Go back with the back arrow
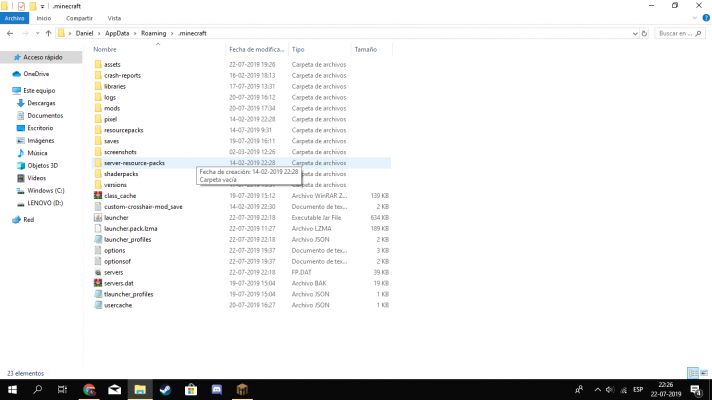Screen dimensions: 712x400 (10, 33)
